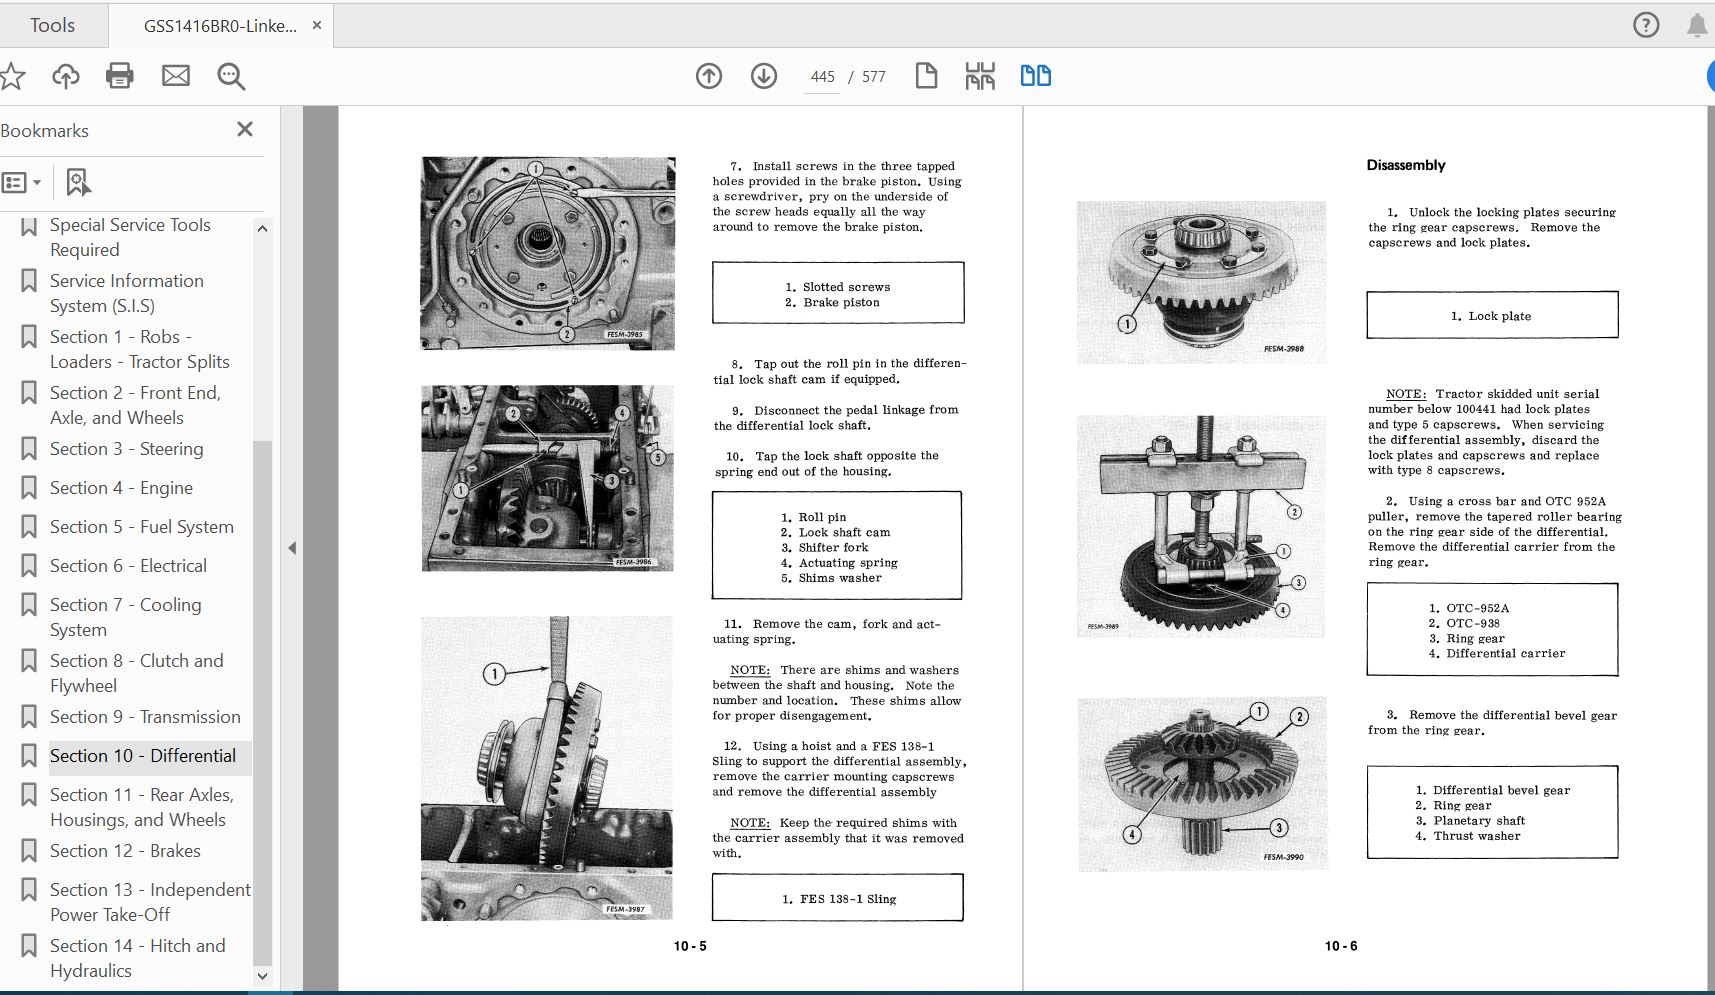Switch to the Tools tab

click(52, 25)
